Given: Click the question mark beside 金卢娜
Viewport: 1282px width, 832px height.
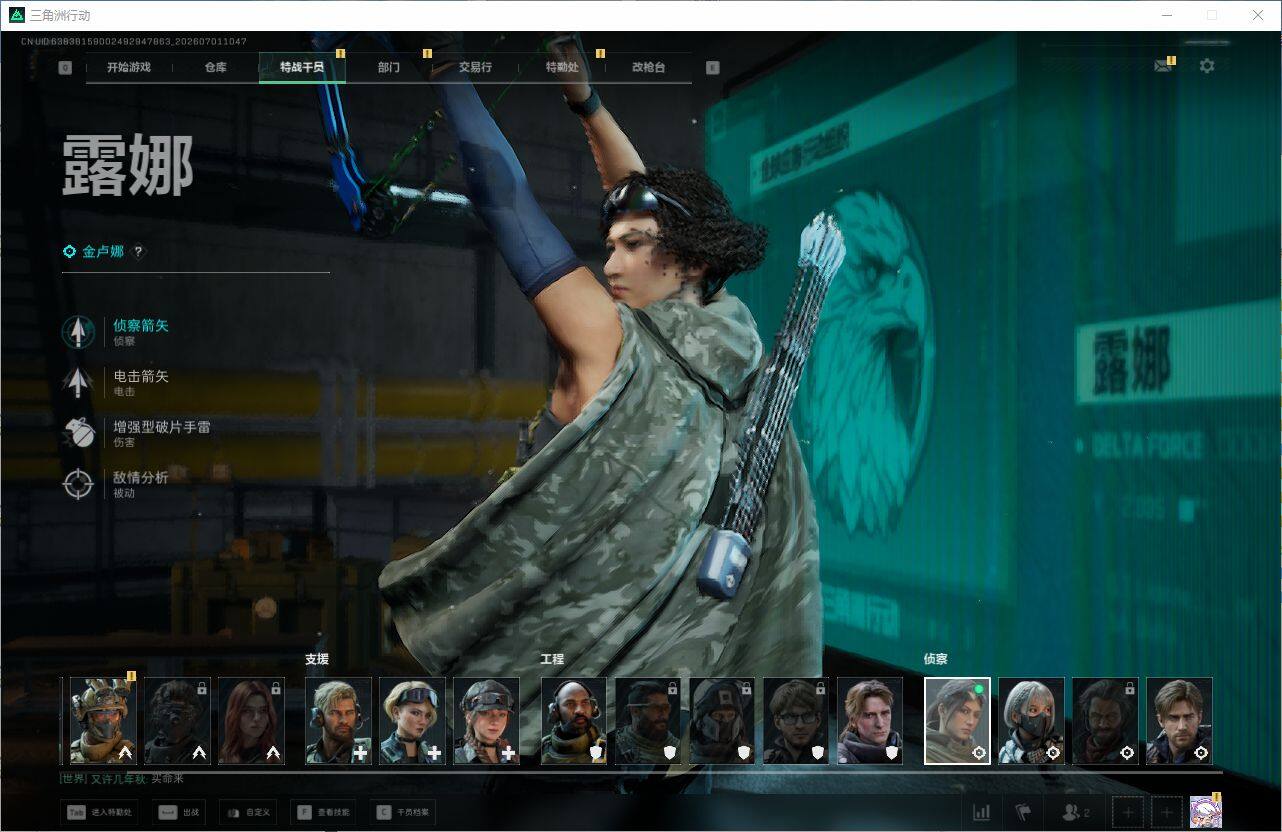Looking at the screenshot, I should (139, 252).
